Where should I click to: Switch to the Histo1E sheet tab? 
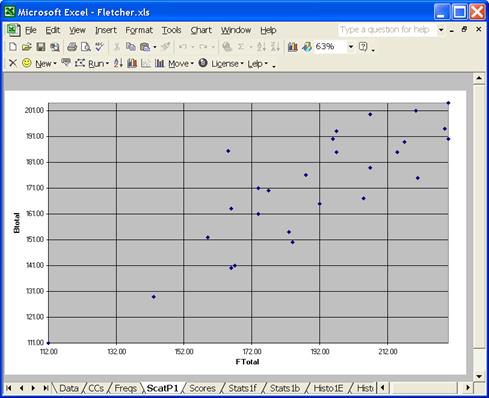click(328, 388)
